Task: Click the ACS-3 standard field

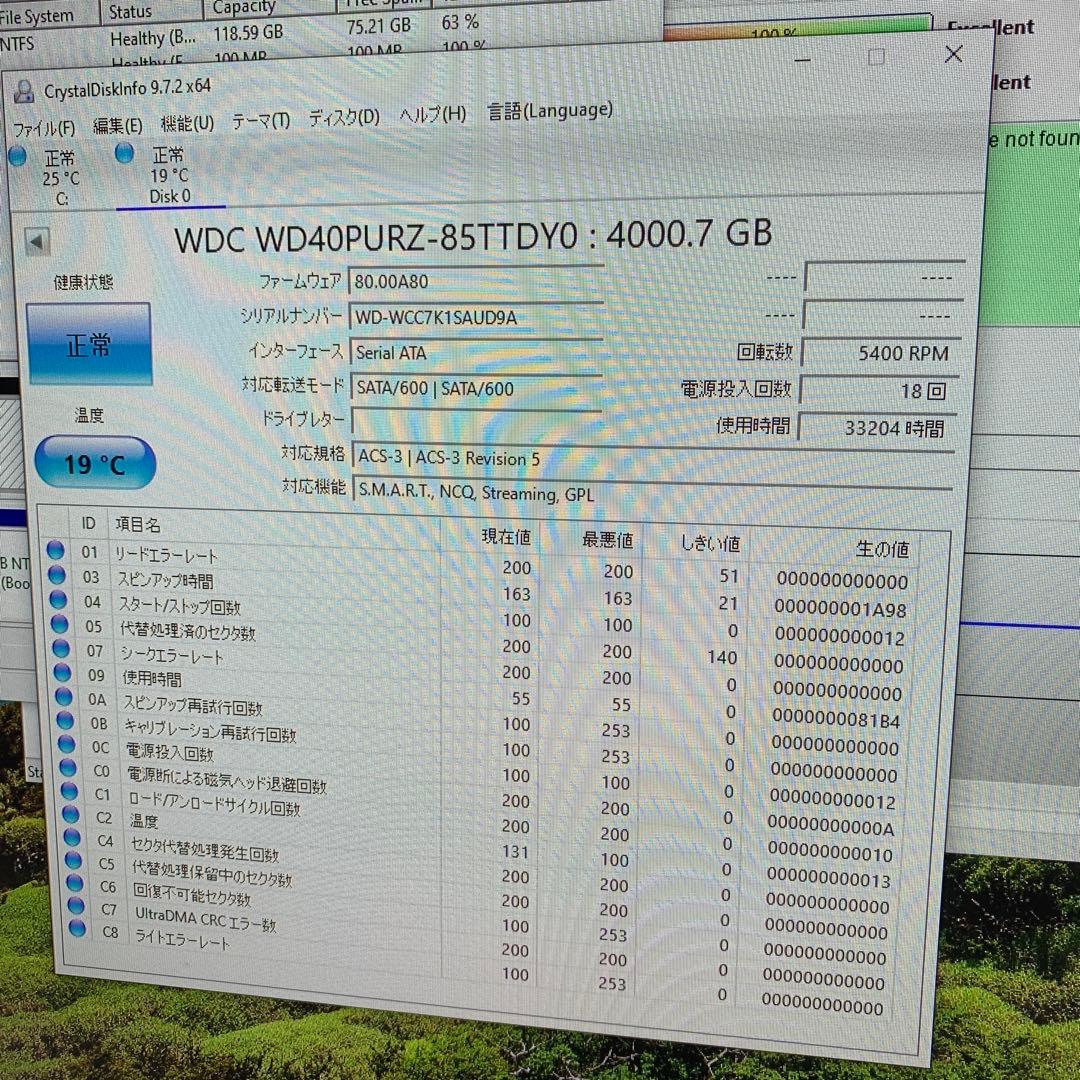Action: pos(653,457)
